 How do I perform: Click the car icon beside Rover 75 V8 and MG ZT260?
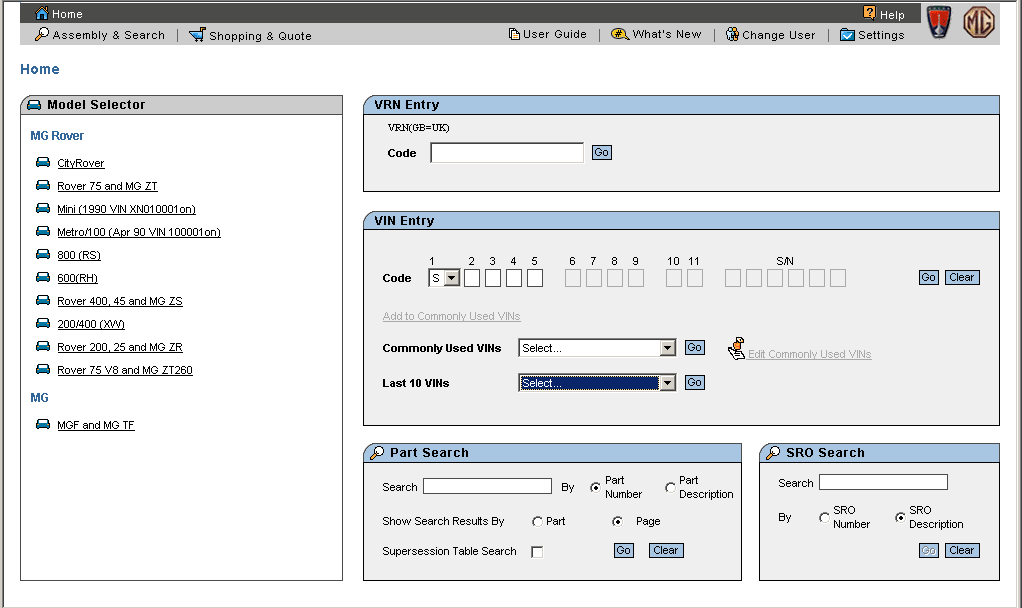pos(43,369)
